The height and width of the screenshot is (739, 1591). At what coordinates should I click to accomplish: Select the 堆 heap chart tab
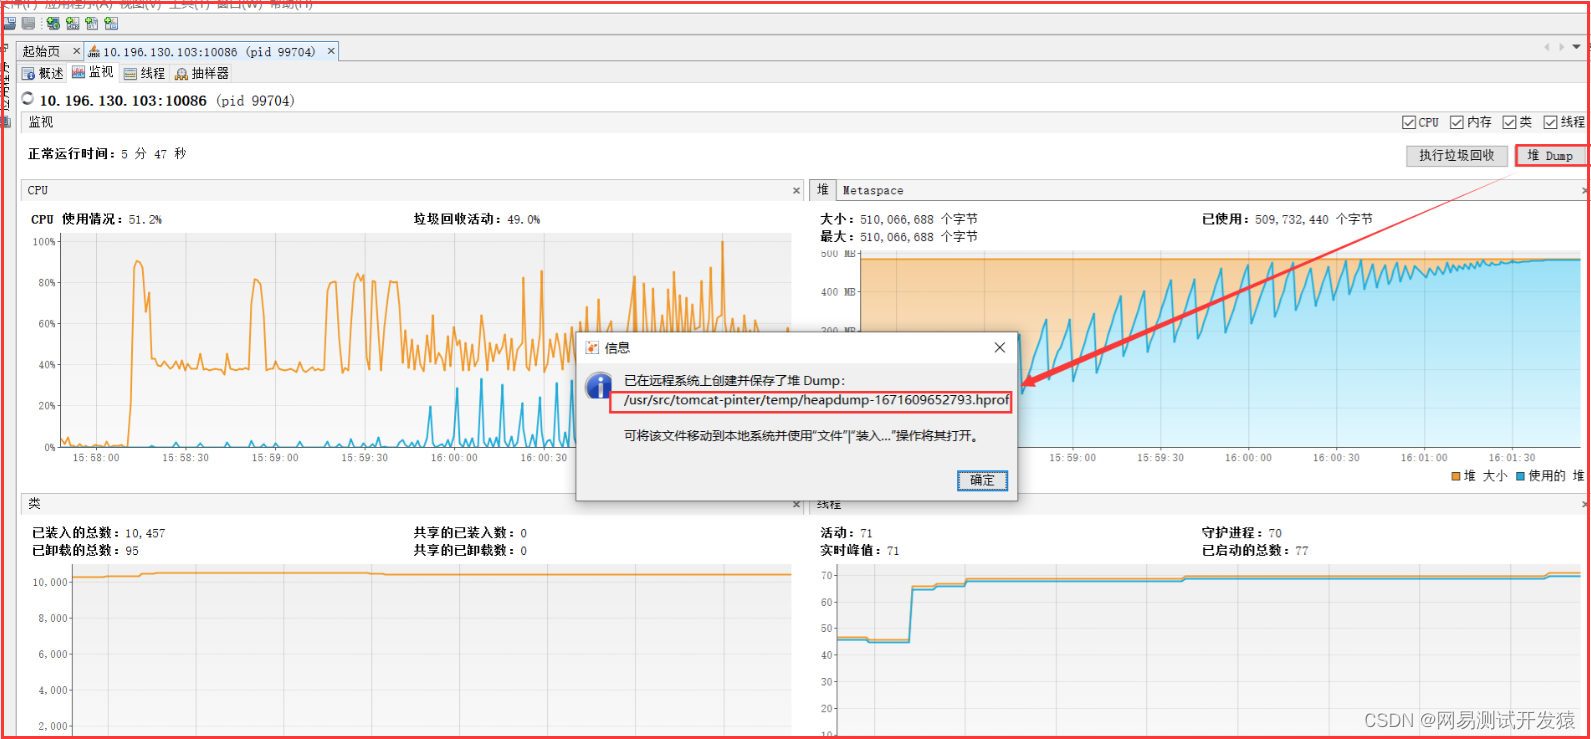pos(823,189)
